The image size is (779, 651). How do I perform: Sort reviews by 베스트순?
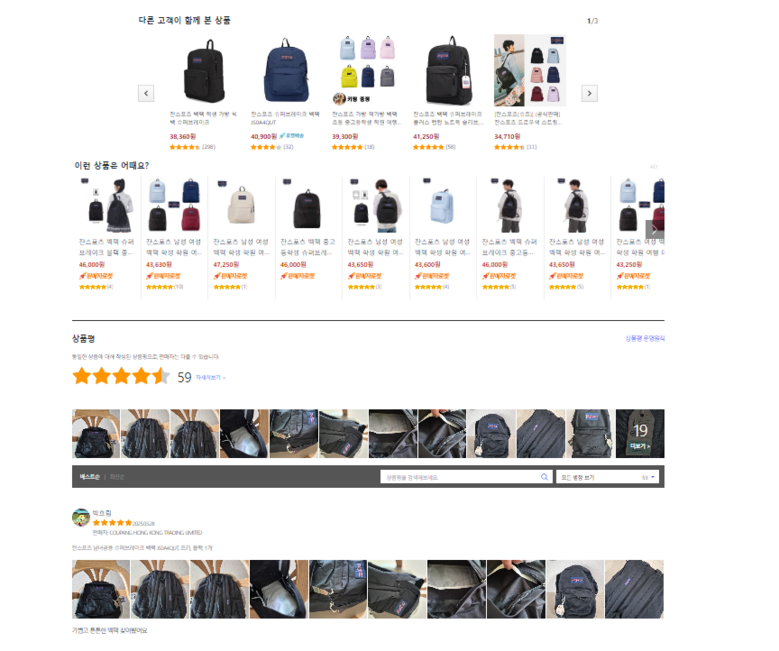tap(89, 477)
